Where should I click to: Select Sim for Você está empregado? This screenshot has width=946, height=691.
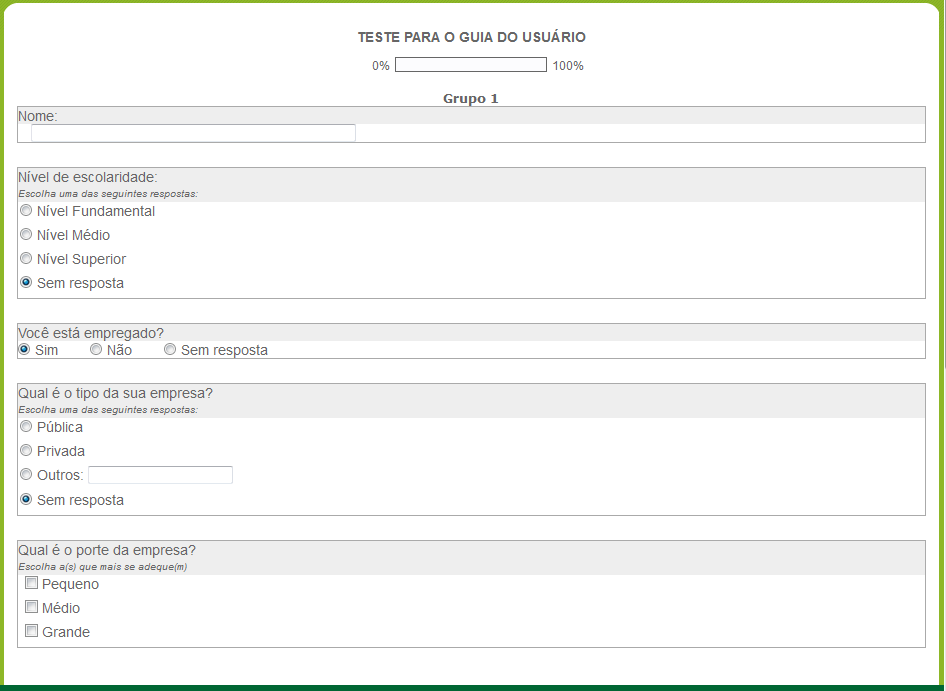click(x=24, y=350)
